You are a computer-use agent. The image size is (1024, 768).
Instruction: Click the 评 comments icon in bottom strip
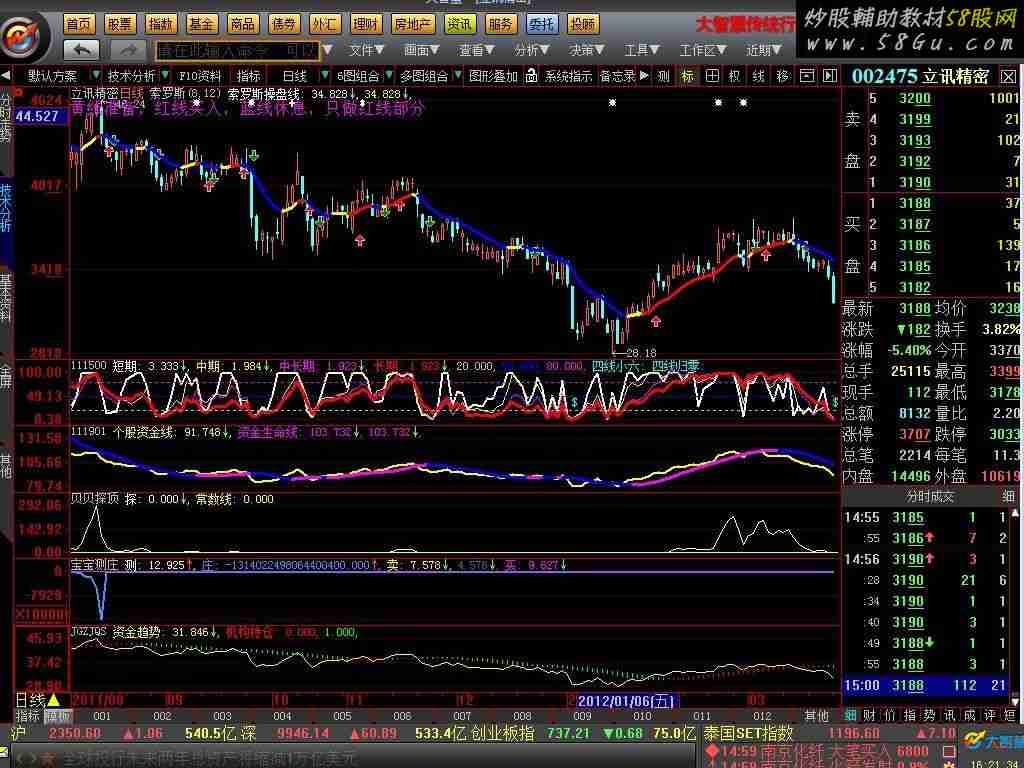pos(990,716)
